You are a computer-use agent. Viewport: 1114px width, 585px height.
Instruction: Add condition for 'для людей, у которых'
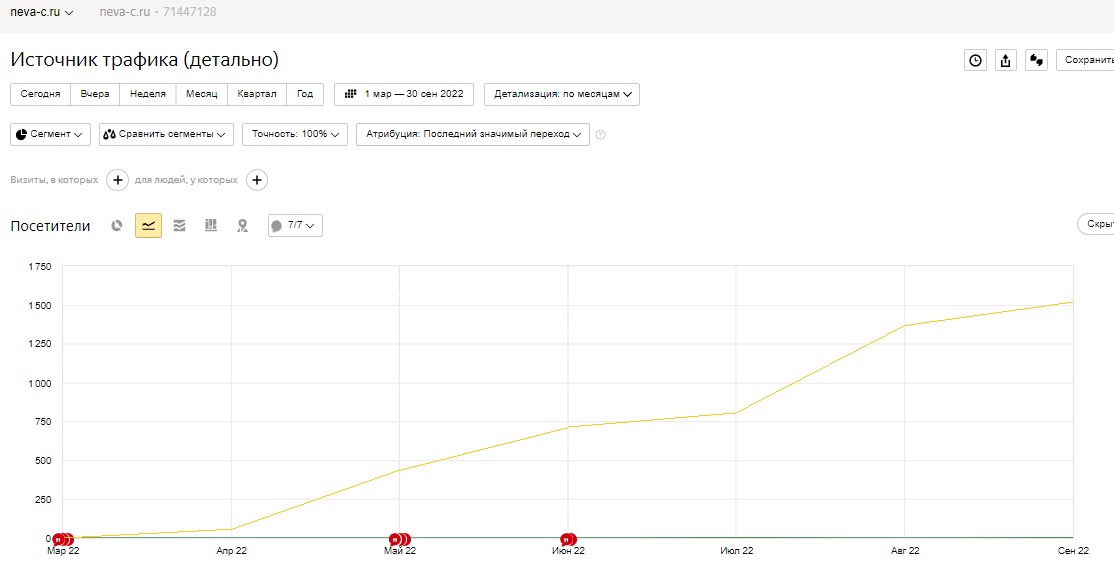(257, 180)
